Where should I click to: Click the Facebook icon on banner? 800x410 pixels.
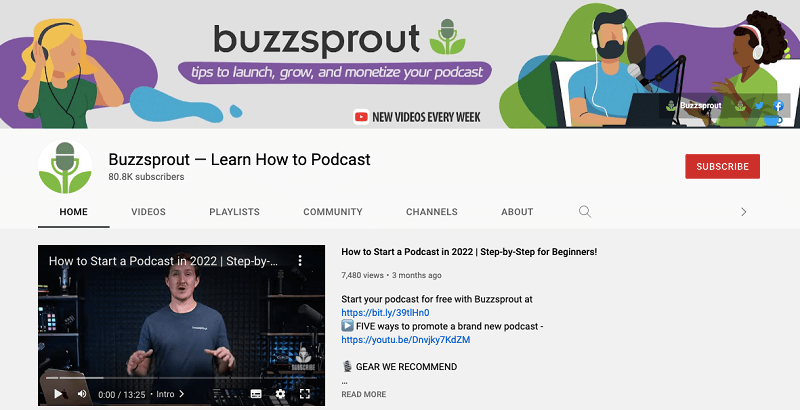point(778,106)
